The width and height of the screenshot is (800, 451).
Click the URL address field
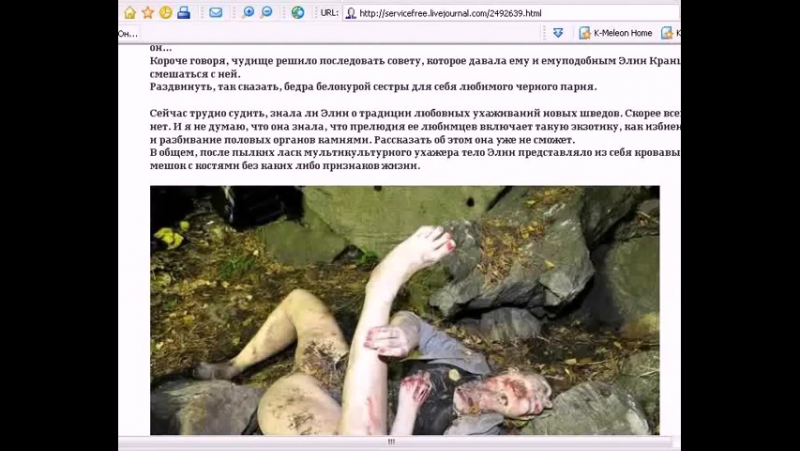point(500,13)
